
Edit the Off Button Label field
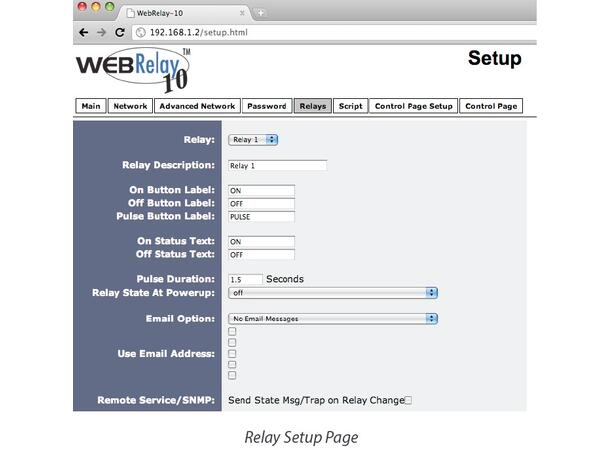(x=261, y=204)
